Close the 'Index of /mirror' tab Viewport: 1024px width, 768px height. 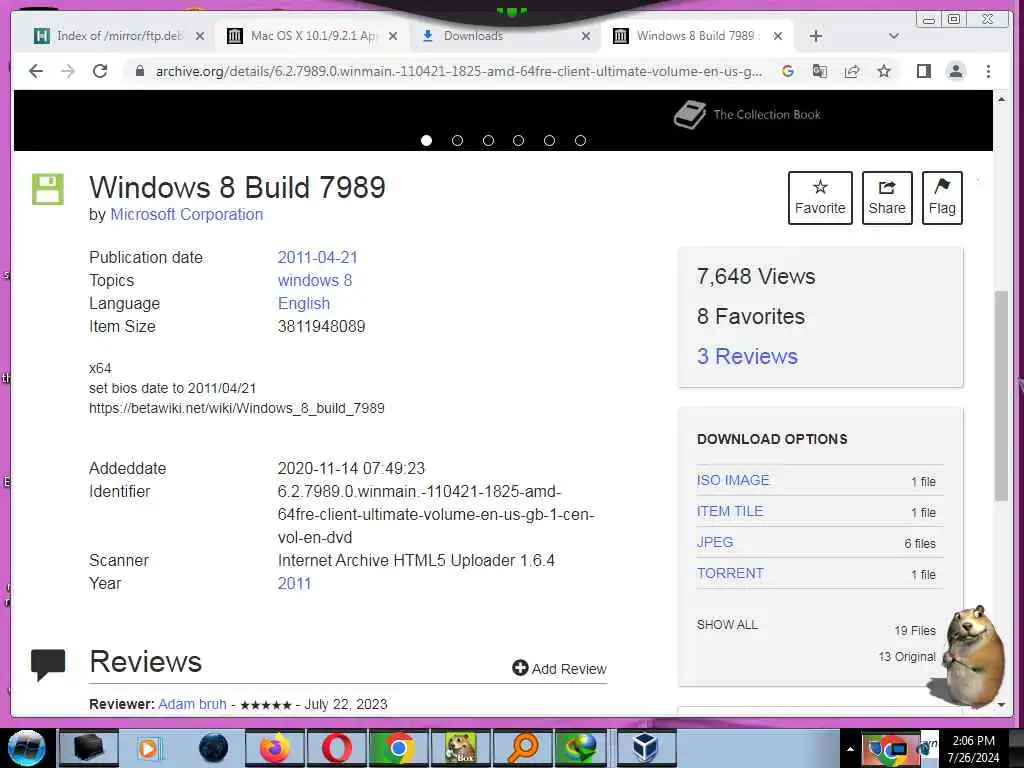pos(200,36)
